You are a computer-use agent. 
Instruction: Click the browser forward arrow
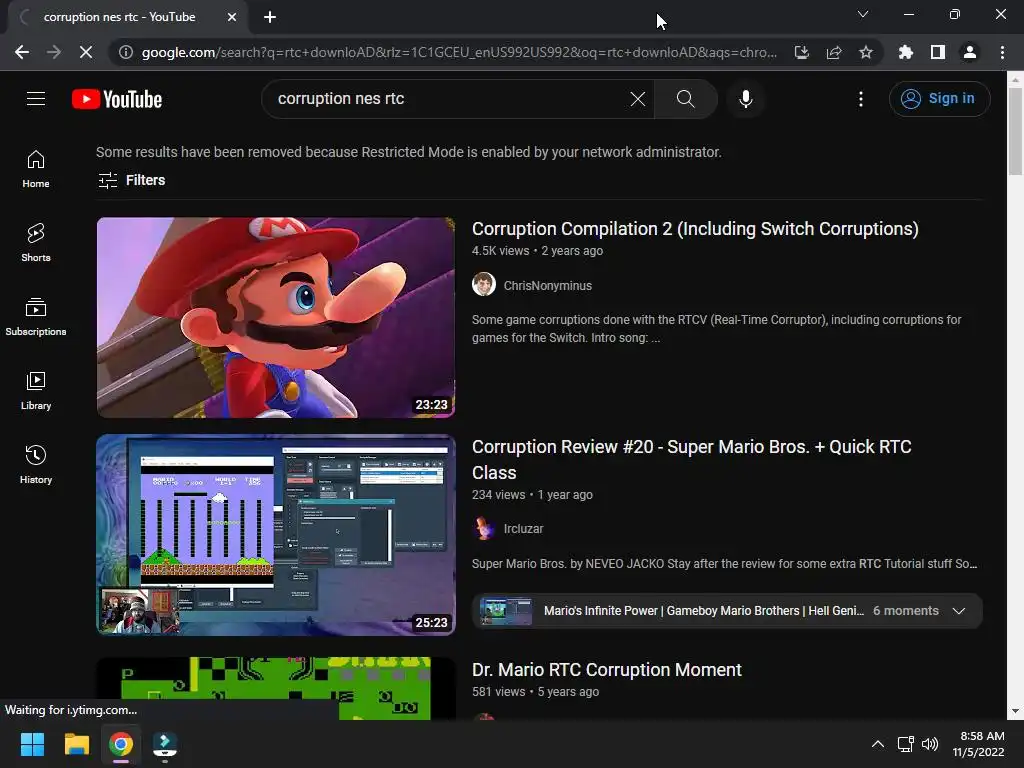(x=54, y=52)
